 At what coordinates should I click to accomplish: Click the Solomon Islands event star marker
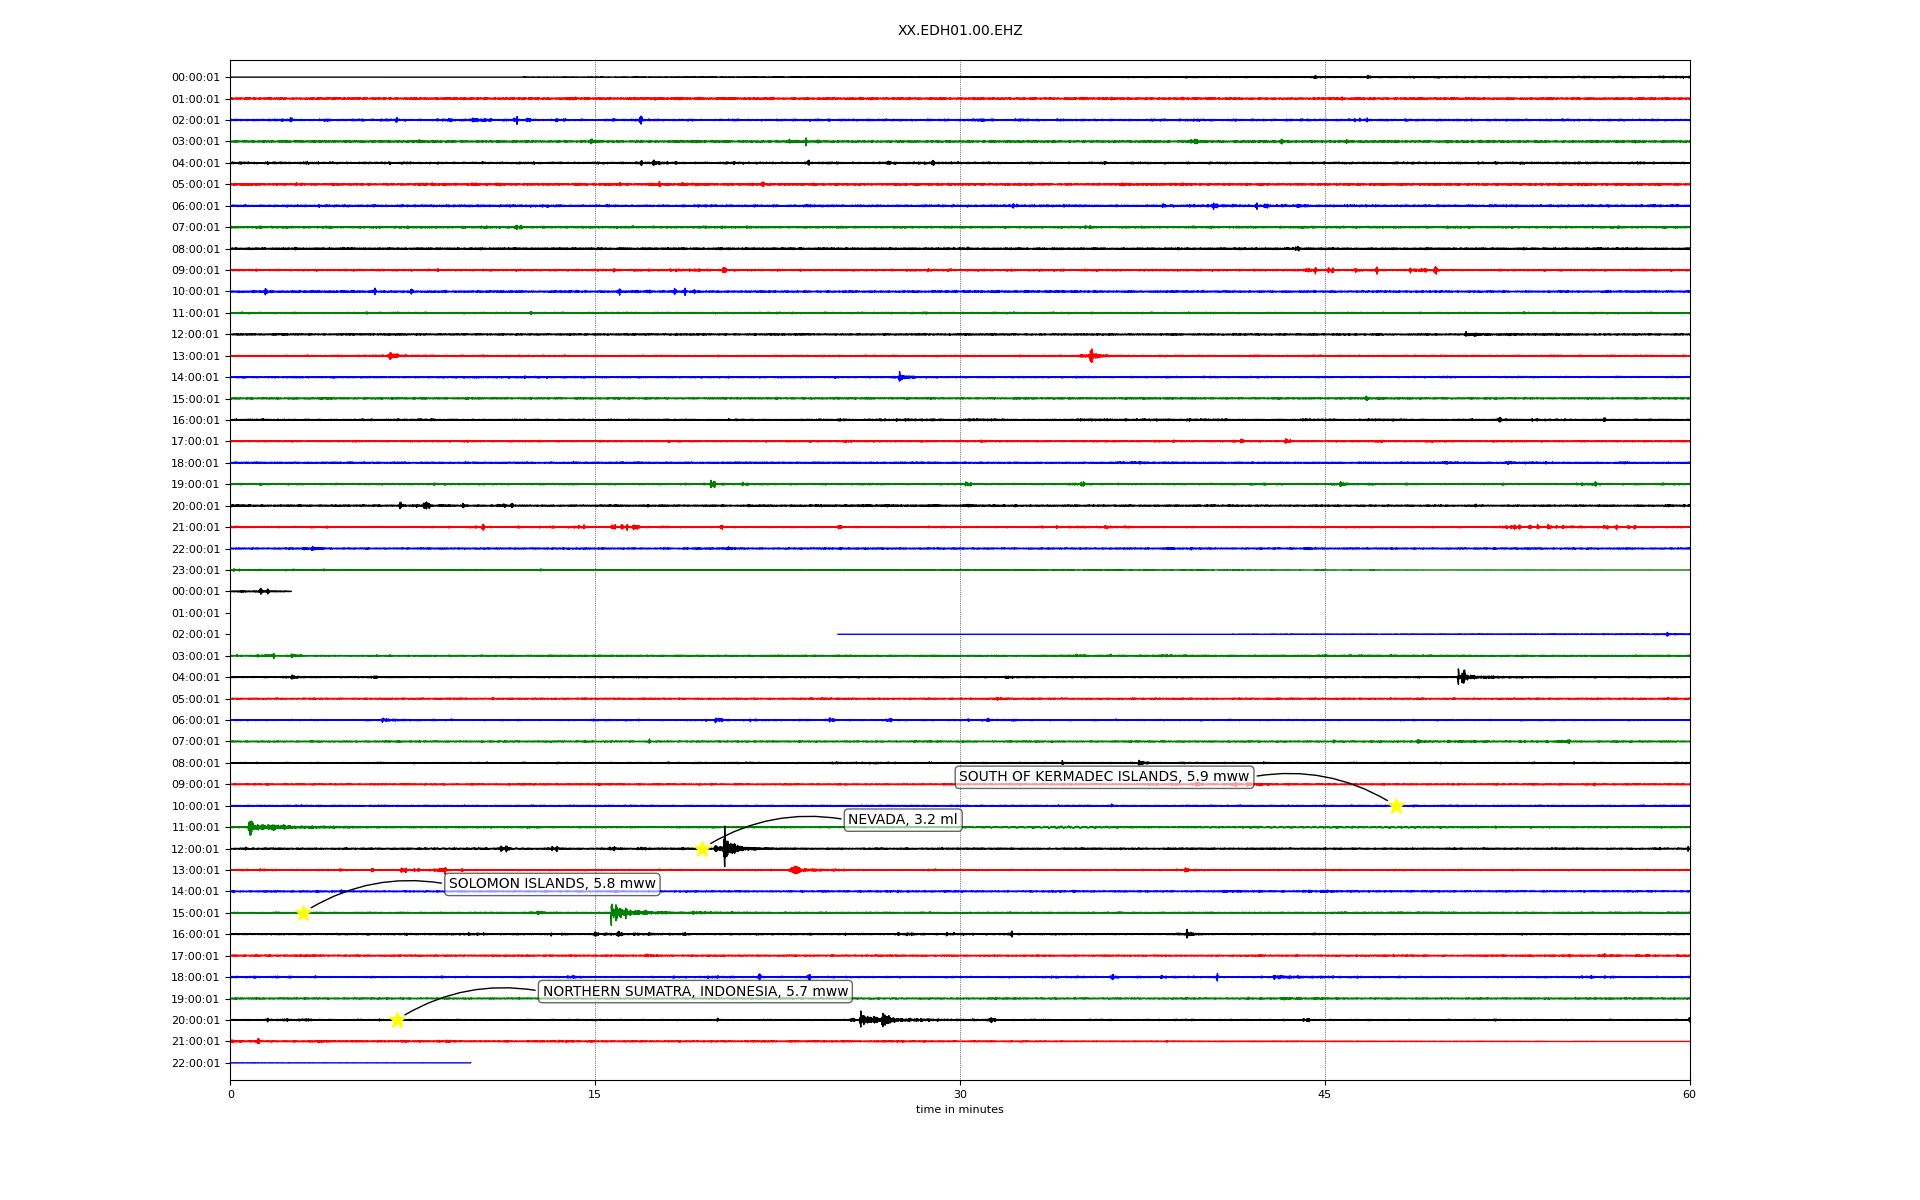(x=303, y=913)
